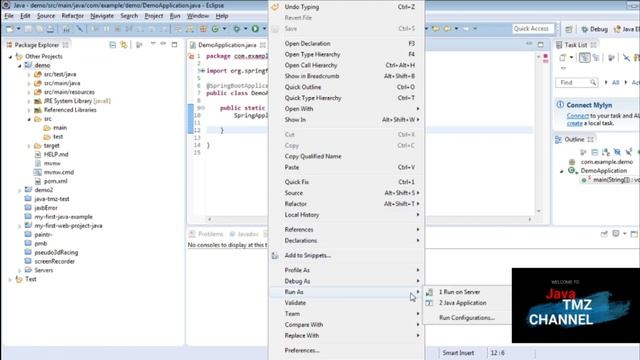Click the New Java Package toolbar icon
Viewport: 640px width, 360px height.
point(203,29)
